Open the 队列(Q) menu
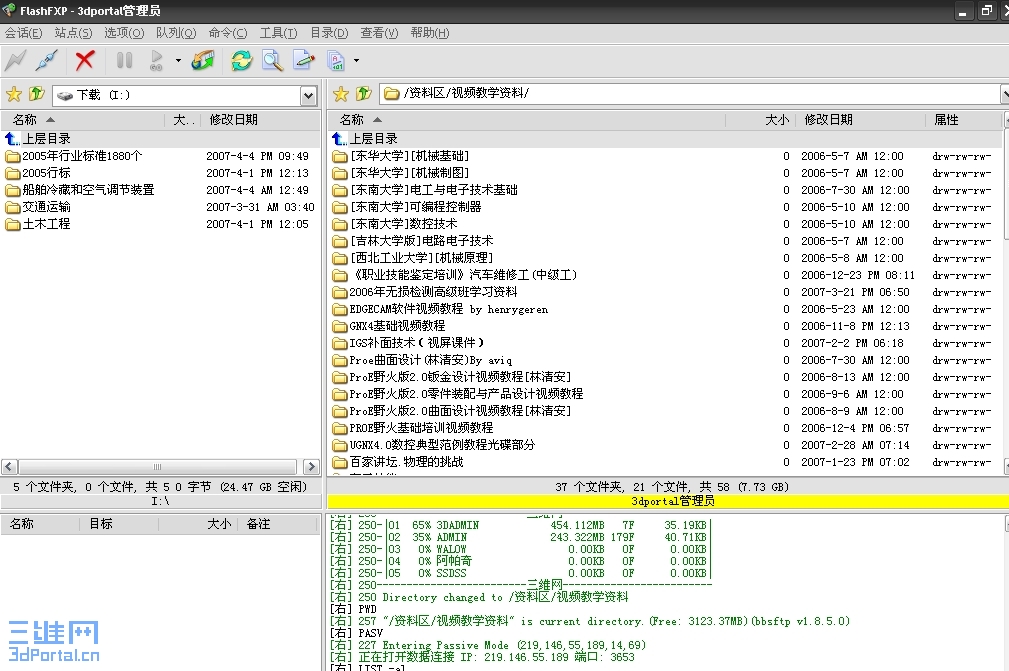Image resolution: width=1009 pixels, height=671 pixels. [176, 33]
